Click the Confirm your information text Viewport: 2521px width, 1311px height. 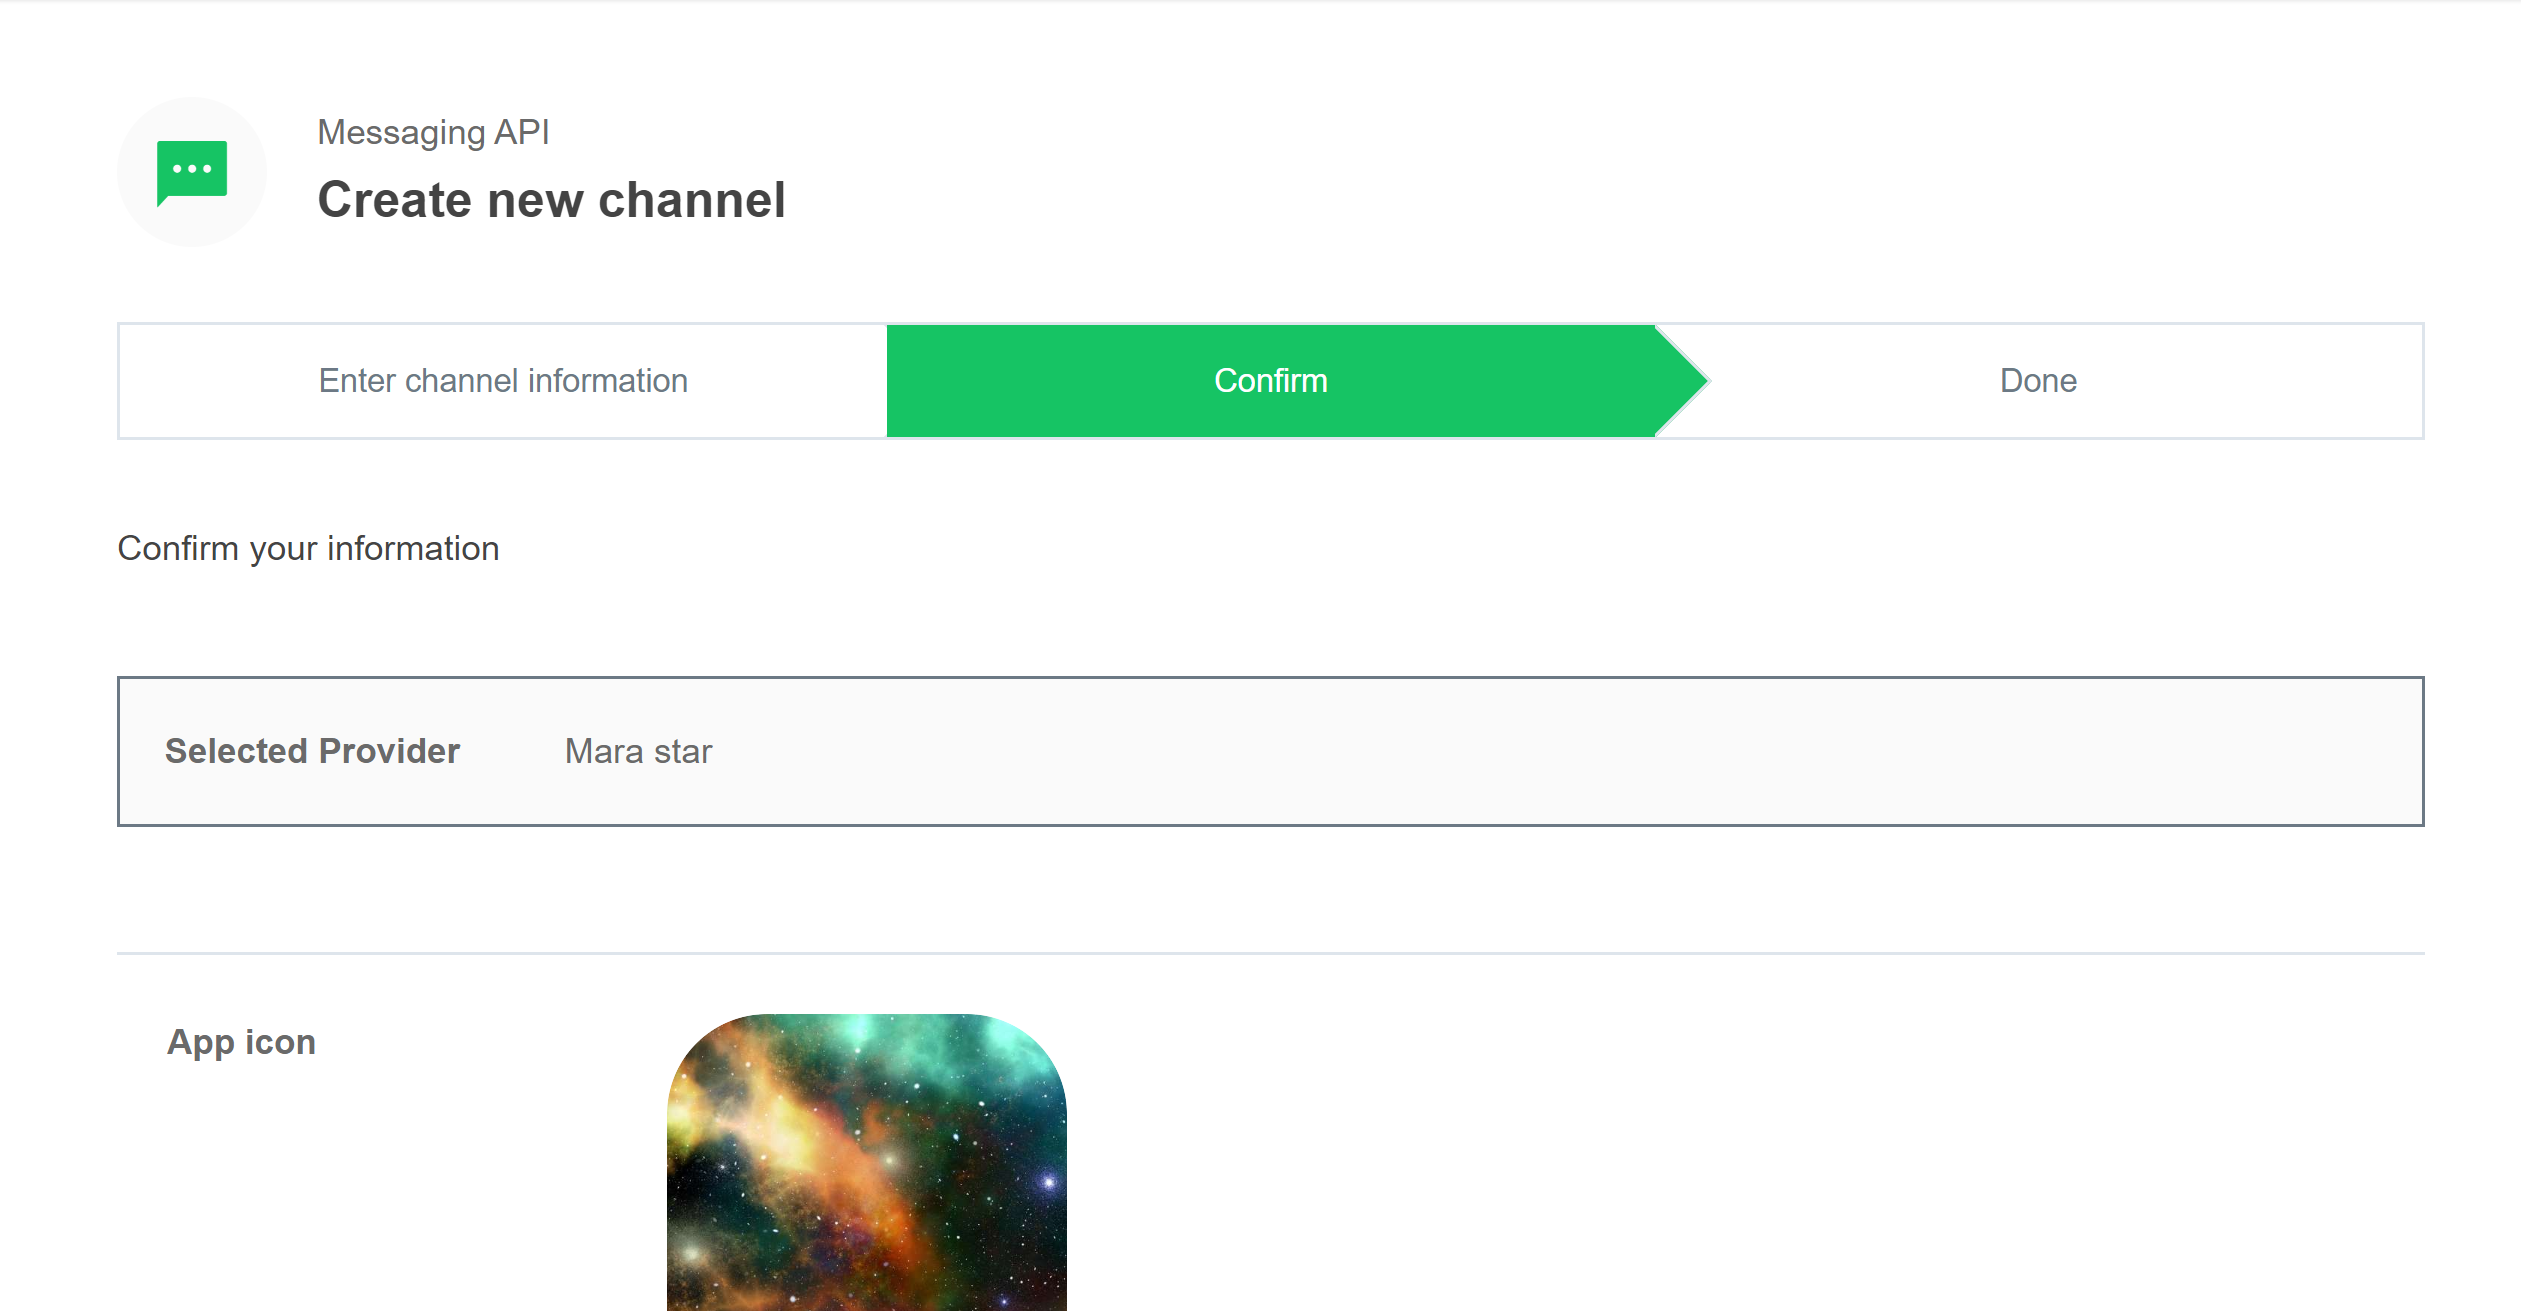tap(308, 549)
